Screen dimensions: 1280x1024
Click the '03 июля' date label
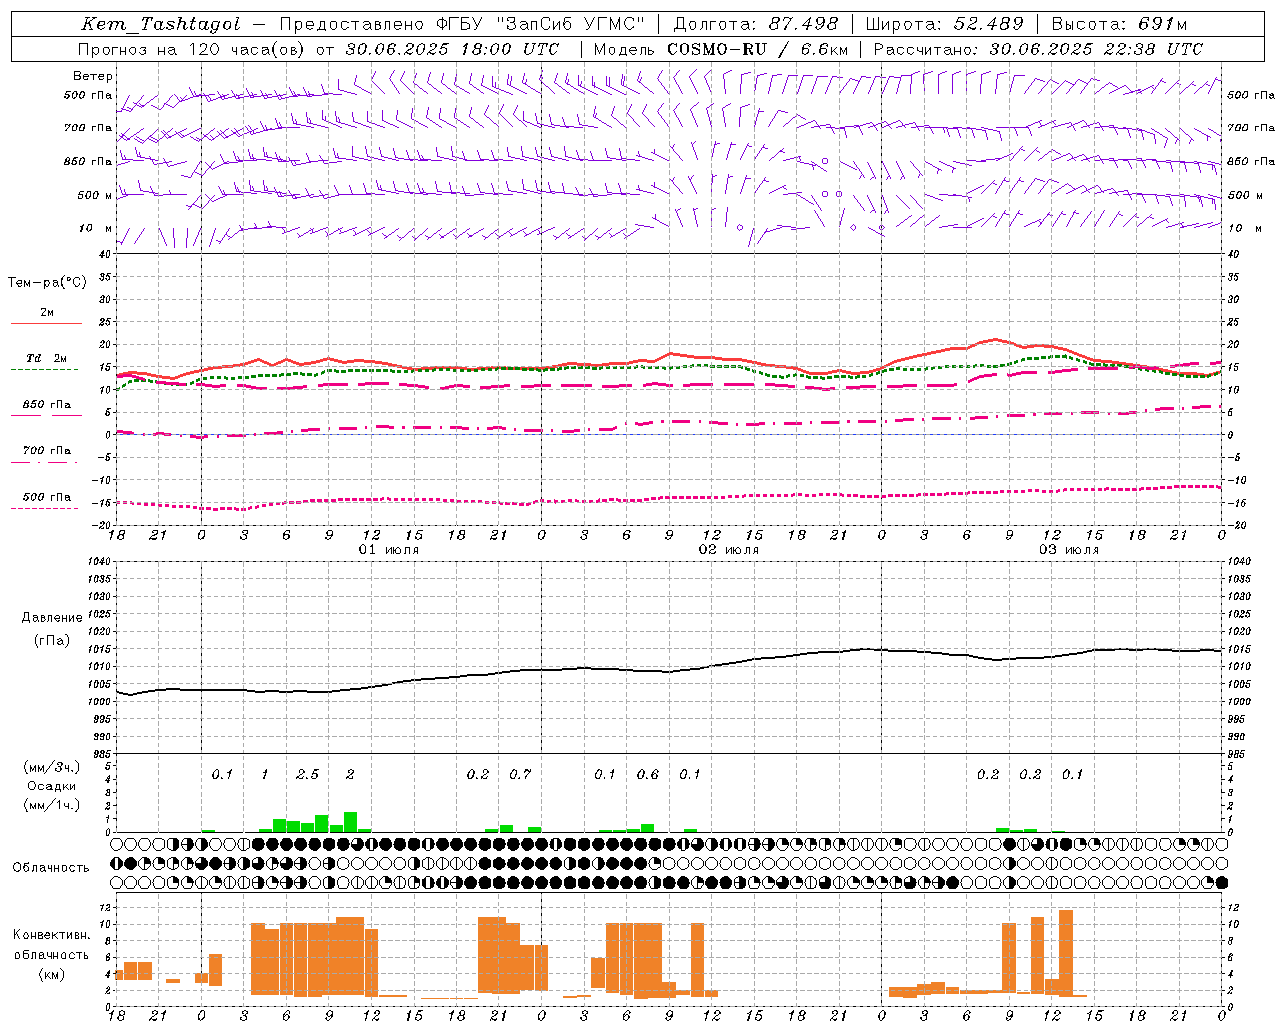click(x=1069, y=550)
